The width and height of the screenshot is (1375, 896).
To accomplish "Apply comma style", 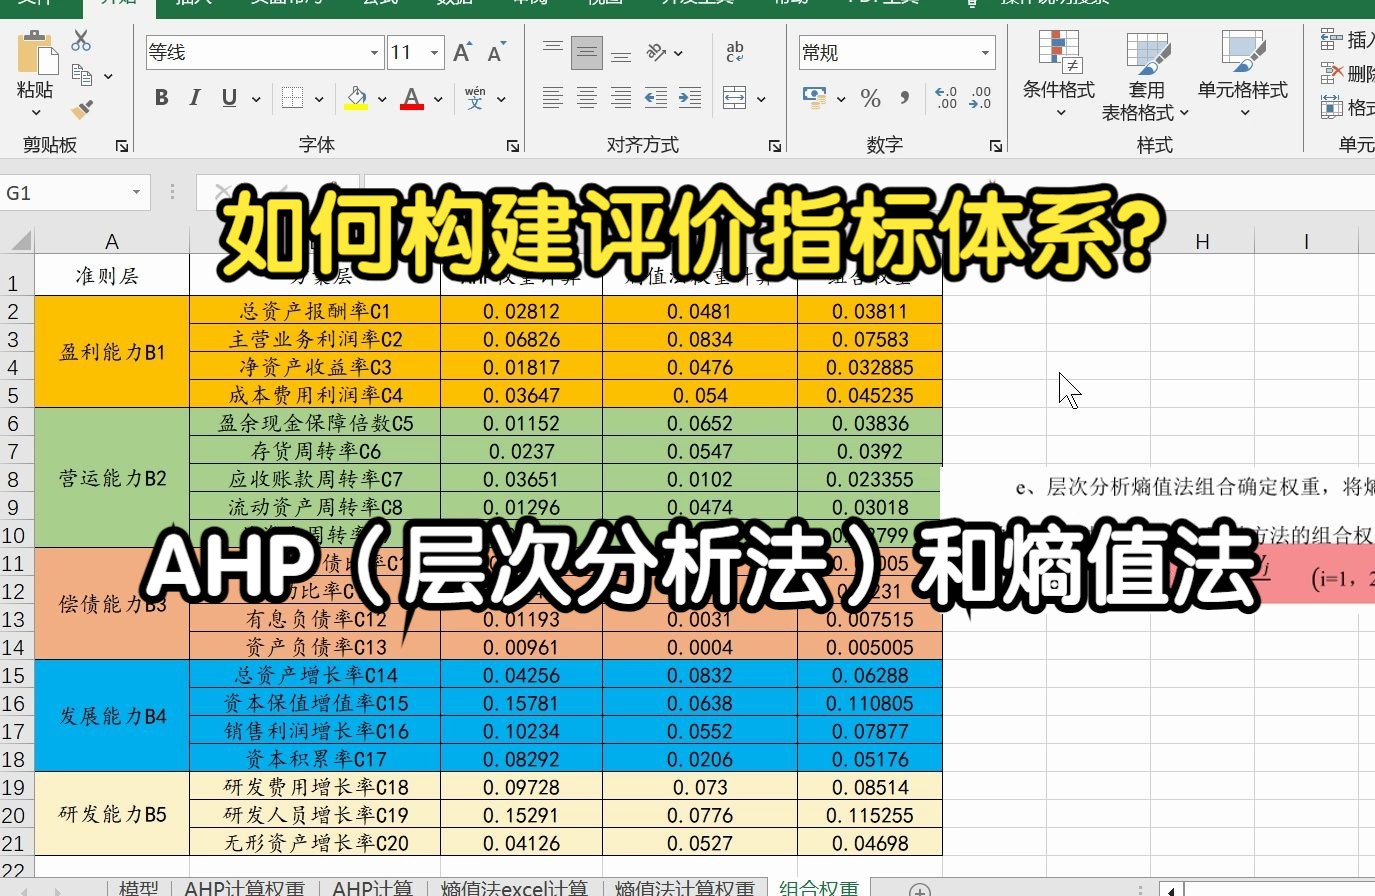I will [x=905, y=98].
